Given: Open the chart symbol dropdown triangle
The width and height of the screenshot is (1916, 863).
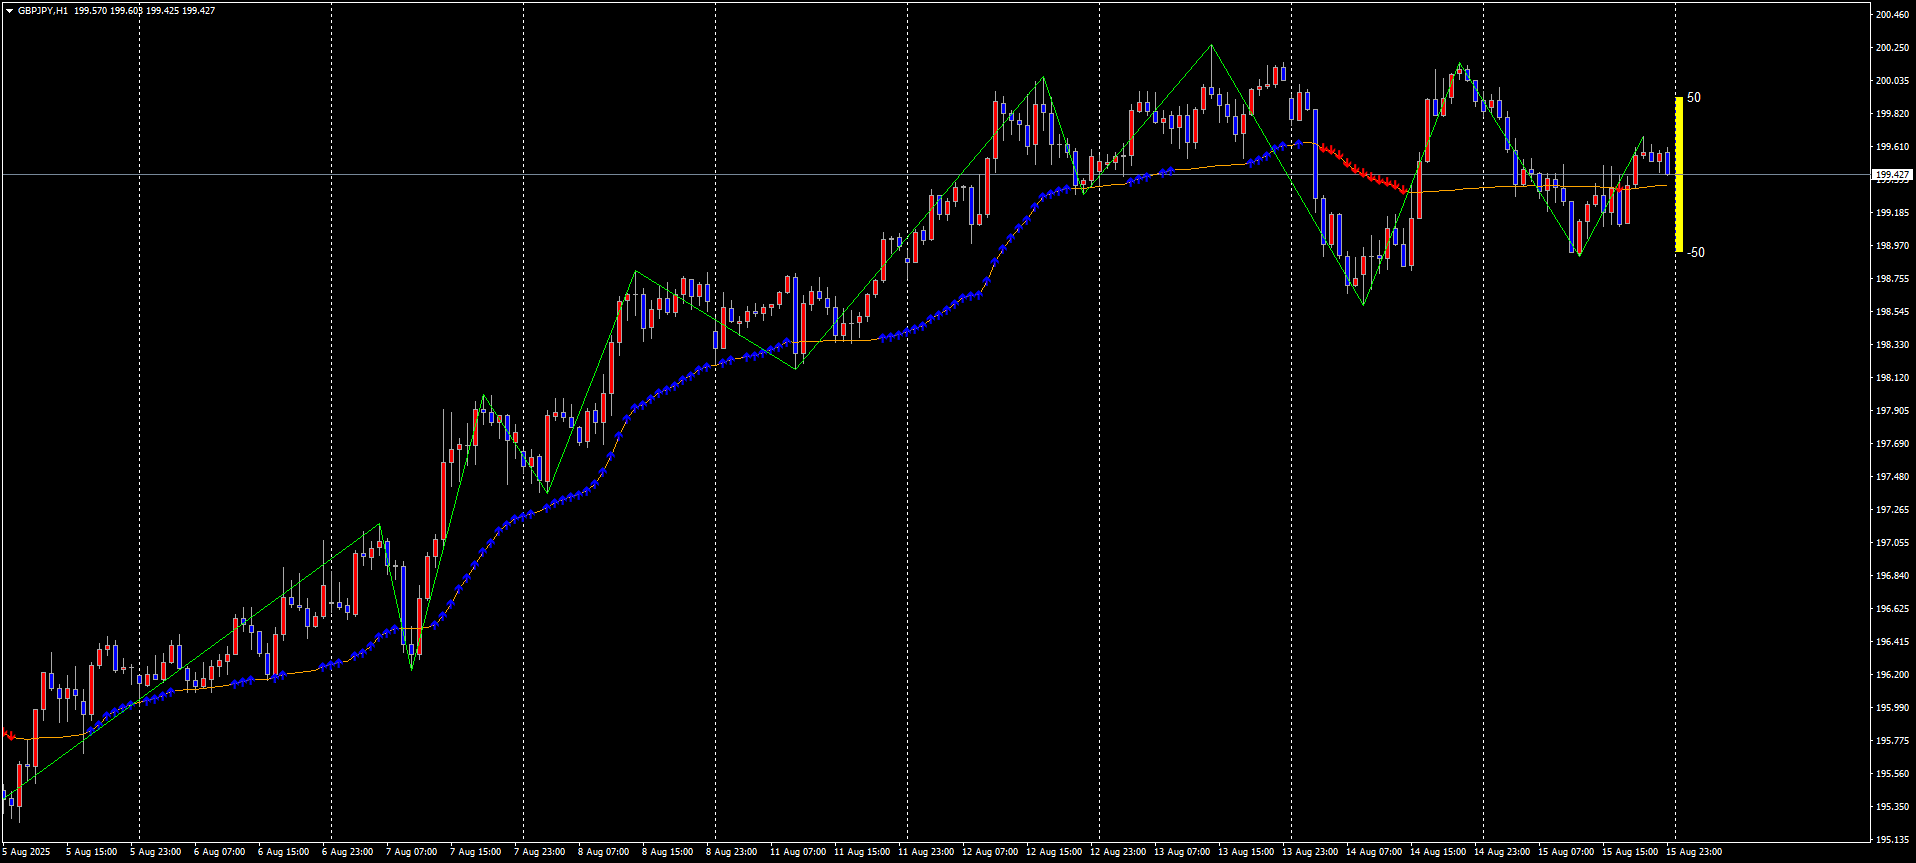Looking at the screenshot, I should pos(9,11).
